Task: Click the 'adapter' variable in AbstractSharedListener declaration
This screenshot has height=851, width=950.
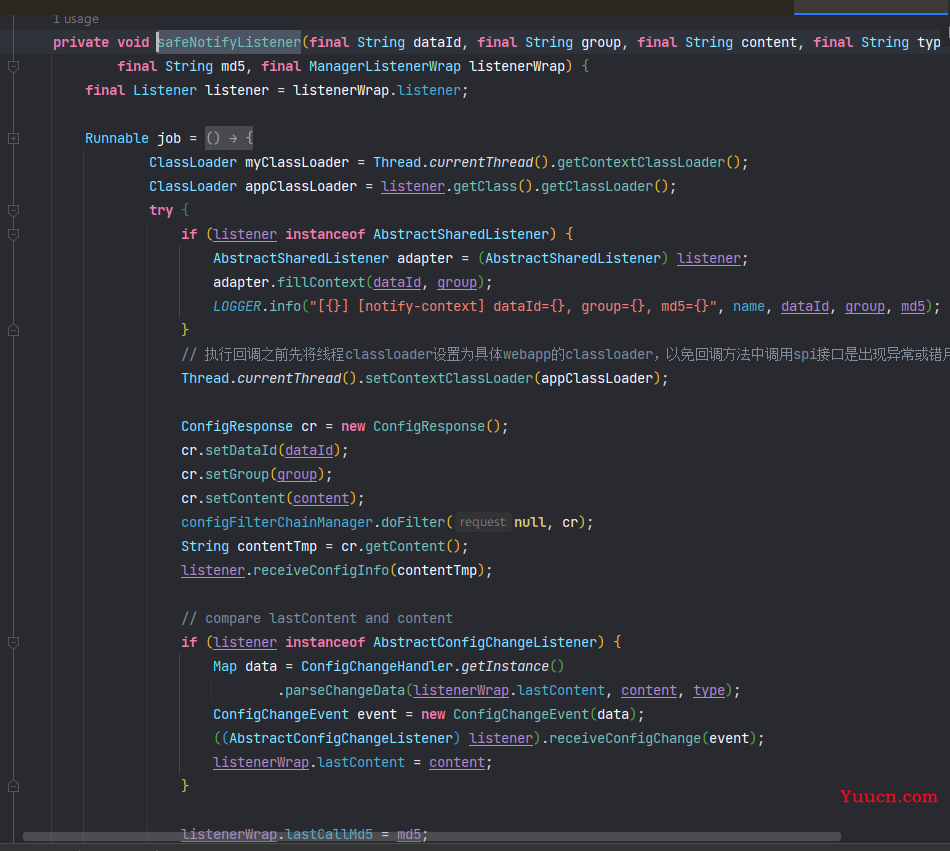Action: (425, 259)
